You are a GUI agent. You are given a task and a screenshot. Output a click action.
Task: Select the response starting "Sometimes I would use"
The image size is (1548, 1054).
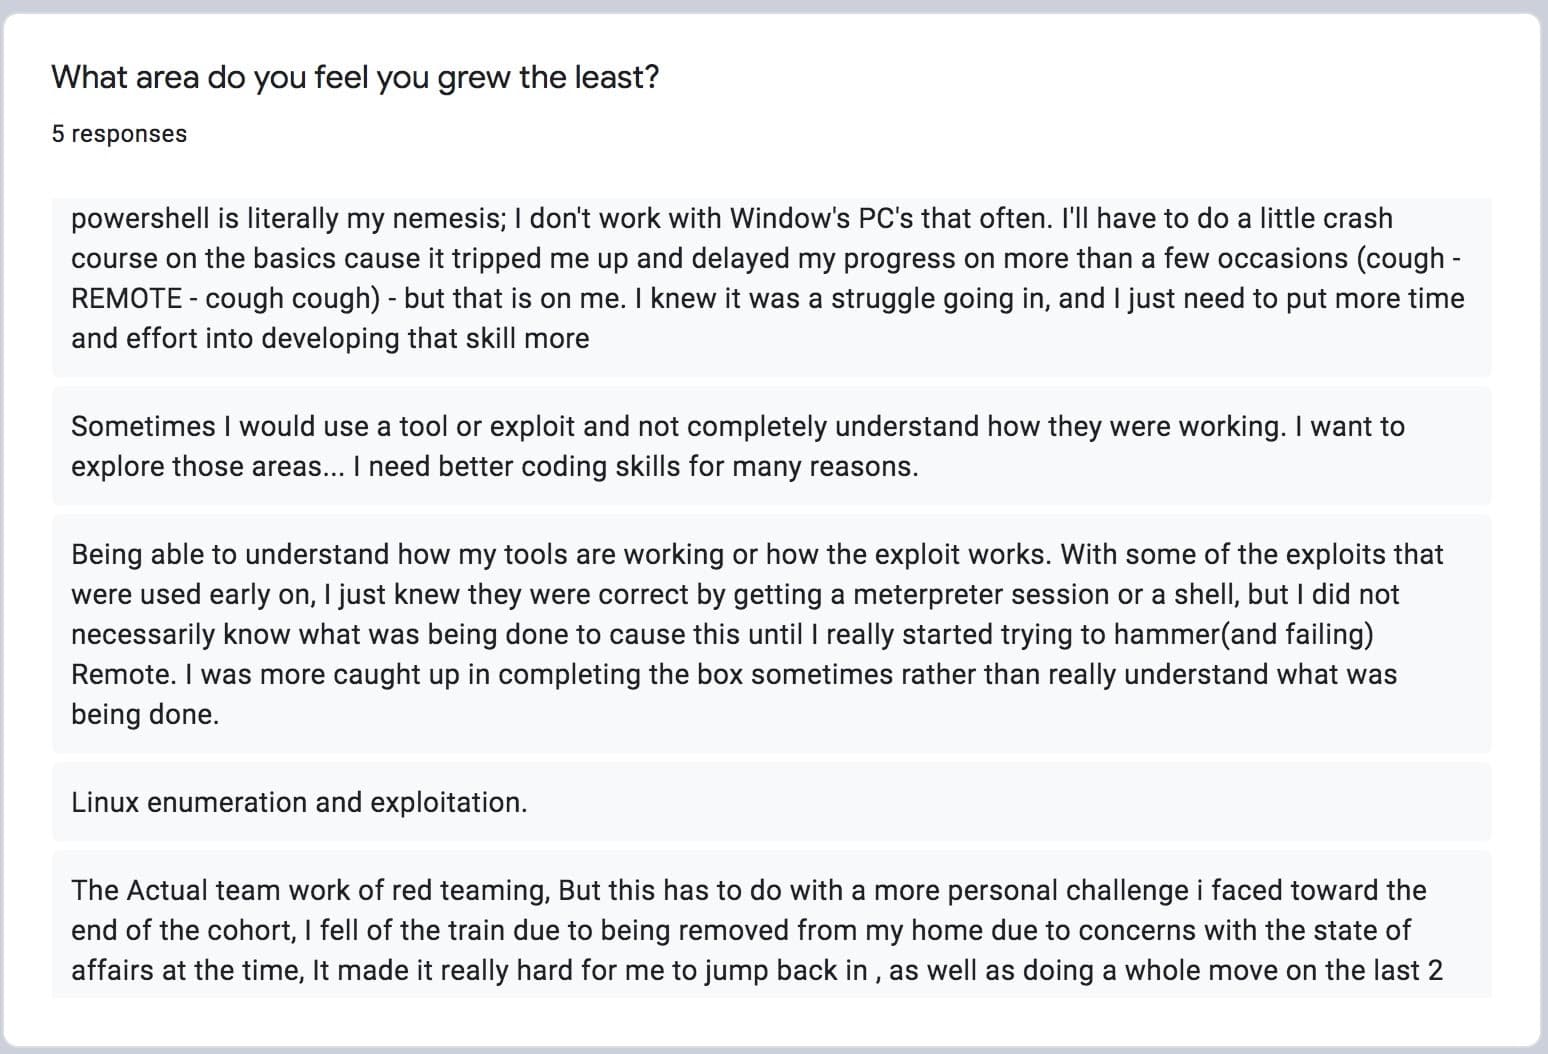(771, 446)
